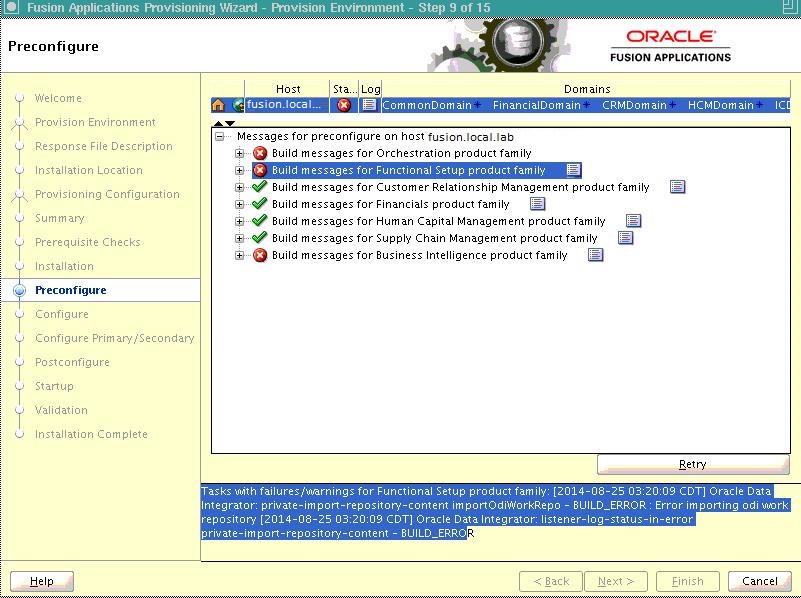Click the Domains column header
801x598 pixels.
[x=586, y=89]
